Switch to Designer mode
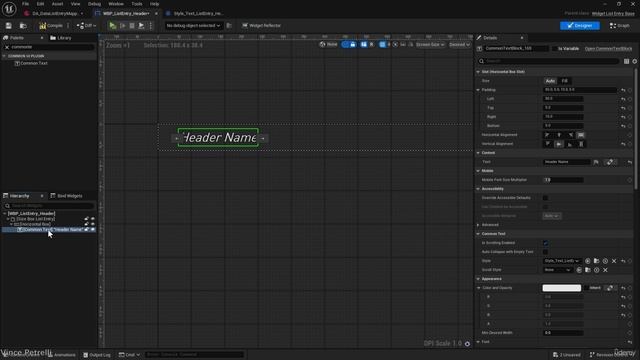 580,26
